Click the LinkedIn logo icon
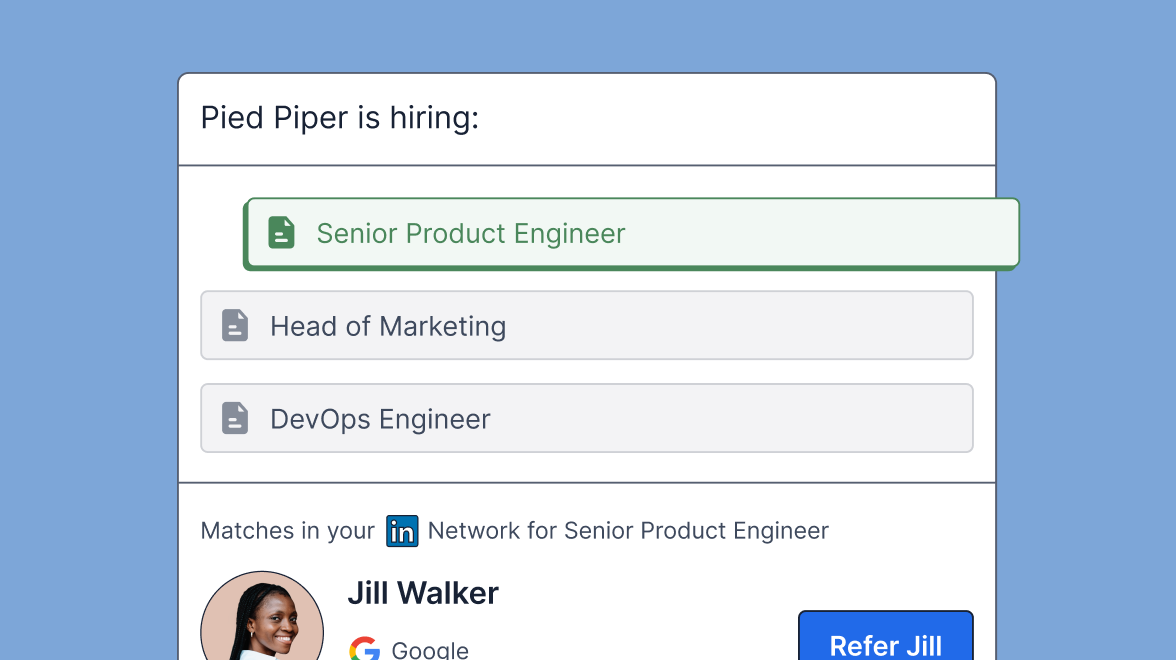This screenshot has height=660, width=1176. 402,531
